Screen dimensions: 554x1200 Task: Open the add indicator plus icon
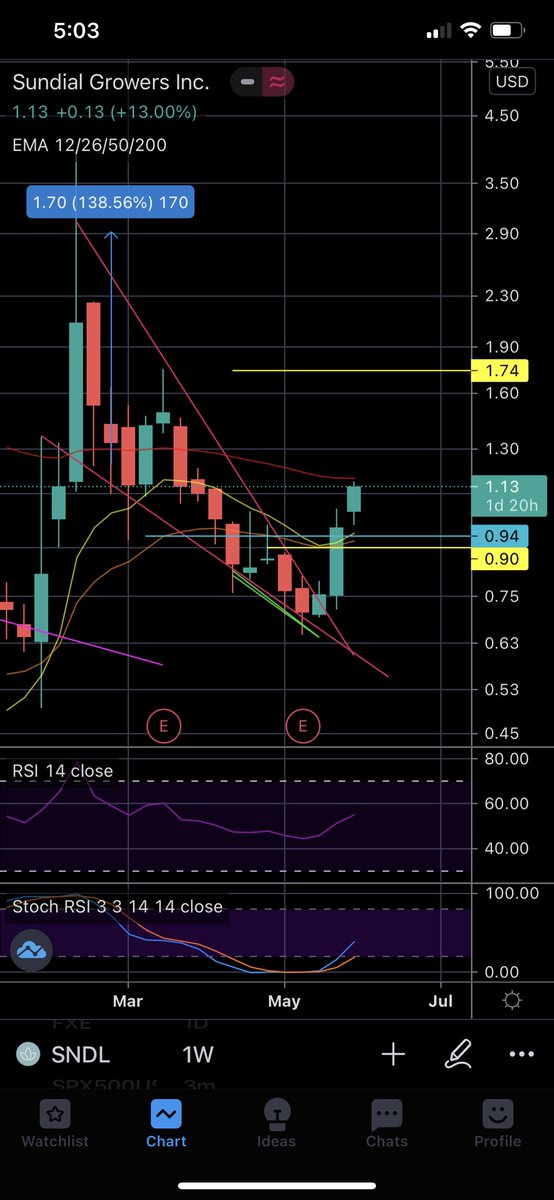pos(393,1054)
